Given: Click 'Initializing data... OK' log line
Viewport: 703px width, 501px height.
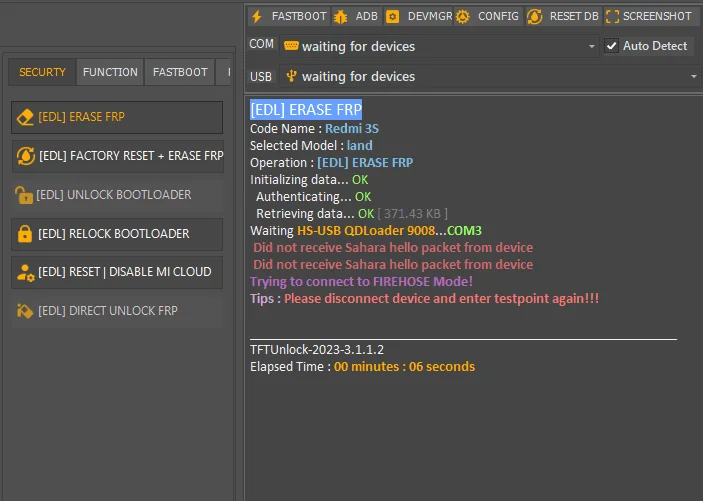Looking at the screenshot, I should click(309, 179).
